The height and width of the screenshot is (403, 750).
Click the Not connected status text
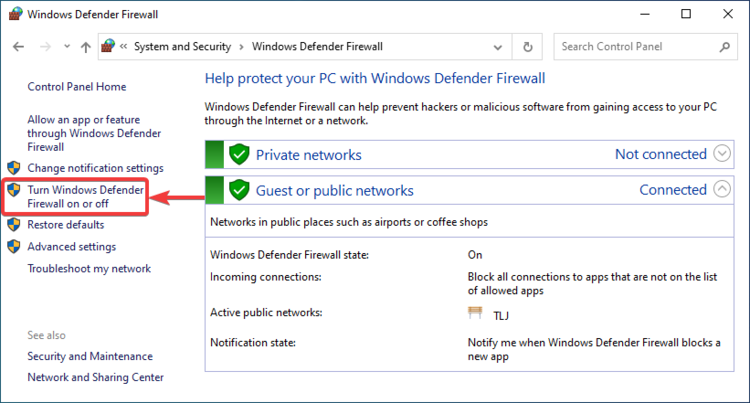click(x=661, y=154)
